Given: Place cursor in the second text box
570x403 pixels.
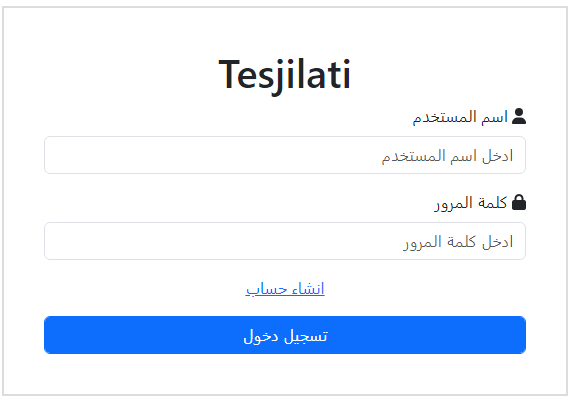Looking at the screenshot, I should [x=285, y=241].
